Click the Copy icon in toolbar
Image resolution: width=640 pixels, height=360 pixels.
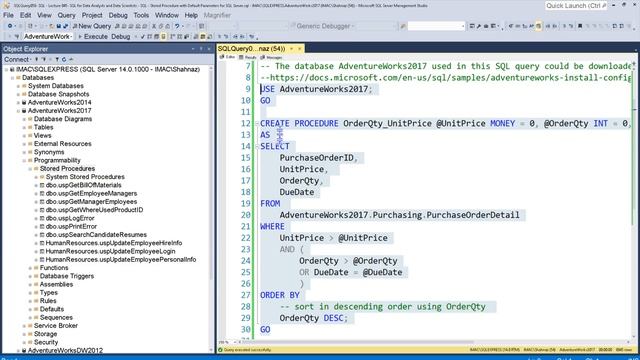click(161, 26)
